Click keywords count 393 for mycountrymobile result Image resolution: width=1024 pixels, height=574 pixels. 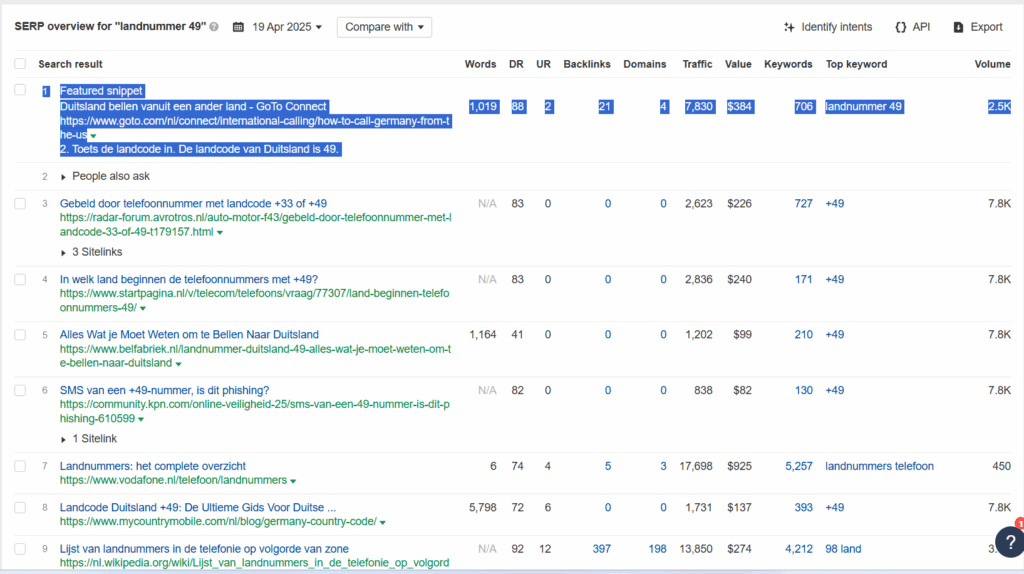coord(803,507)
